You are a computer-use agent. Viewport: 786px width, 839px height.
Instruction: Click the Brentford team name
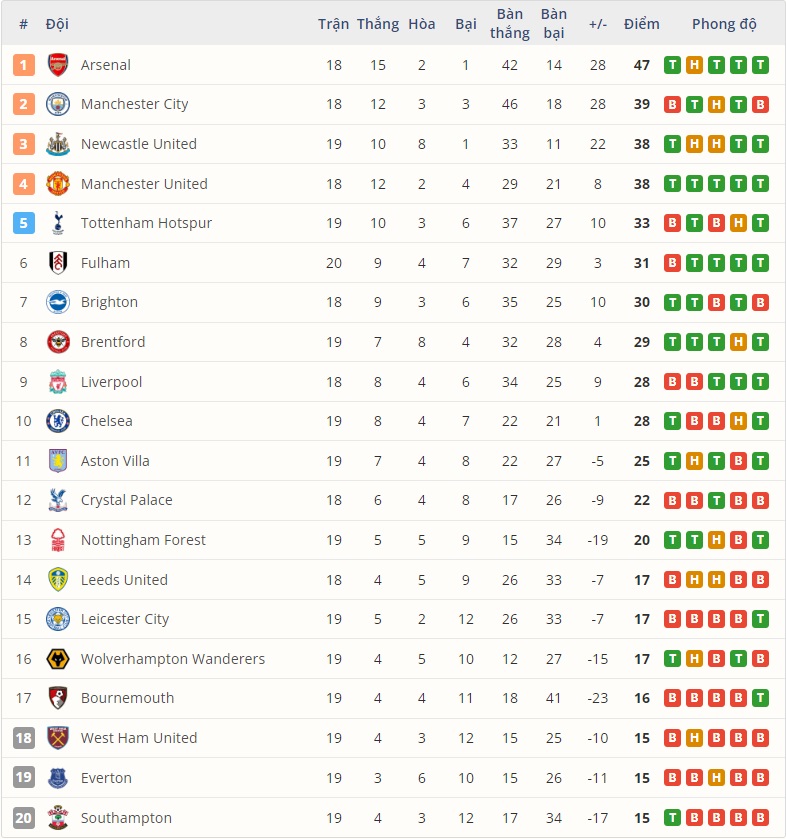(x=112, y=342)
